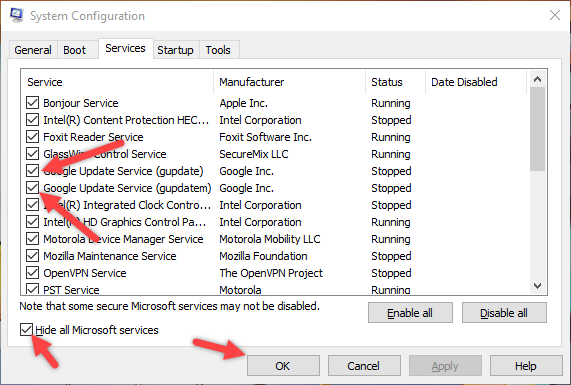Click the Motorola Device Manager Service name
The width and height of the screenshot is (571, 385).
click(x=123, y=239)
